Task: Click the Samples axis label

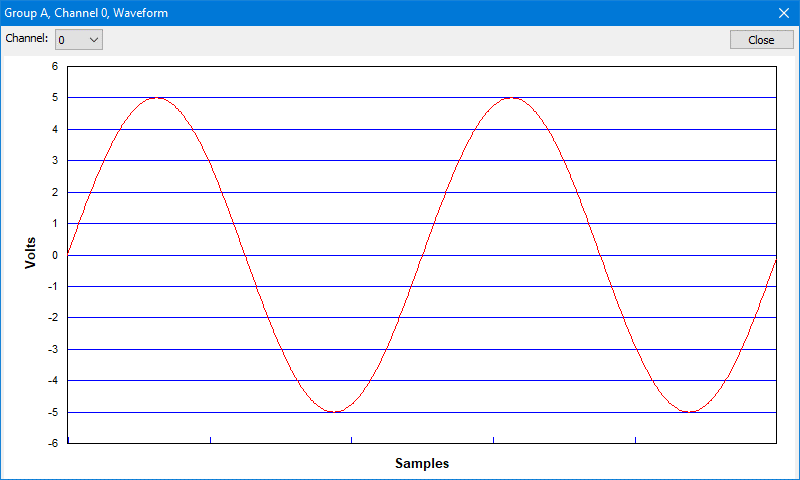Action: point(422,463)
